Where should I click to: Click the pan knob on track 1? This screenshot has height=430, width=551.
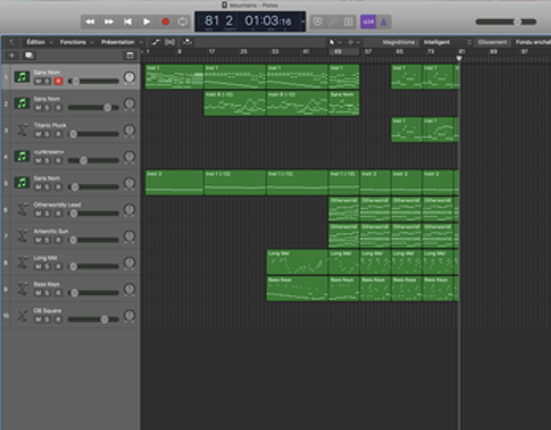(x=129, y=77)
